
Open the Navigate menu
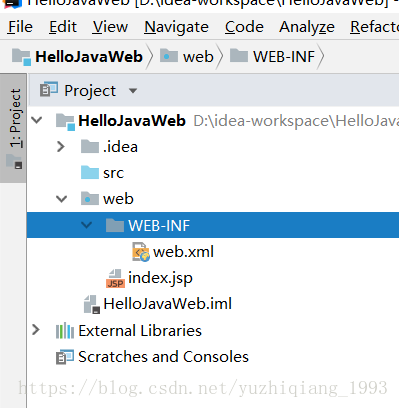[176, 27]
